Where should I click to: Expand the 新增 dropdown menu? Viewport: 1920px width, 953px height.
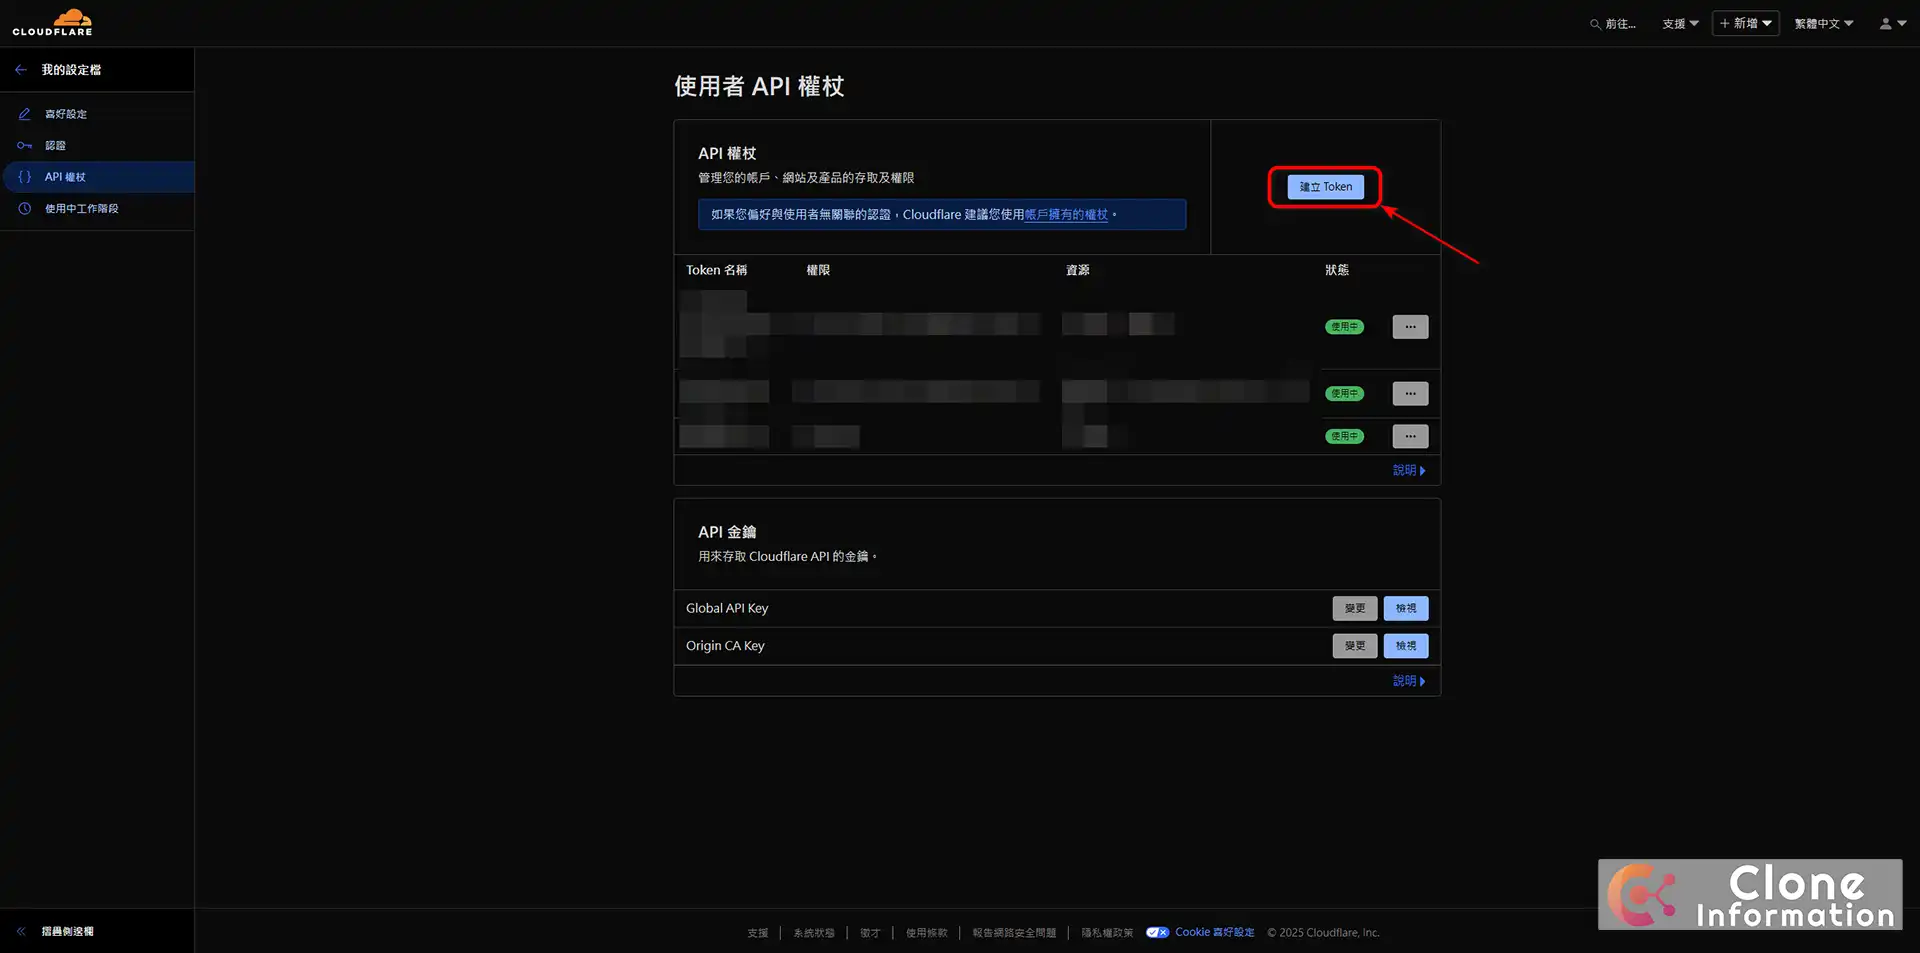(1745, 23)
